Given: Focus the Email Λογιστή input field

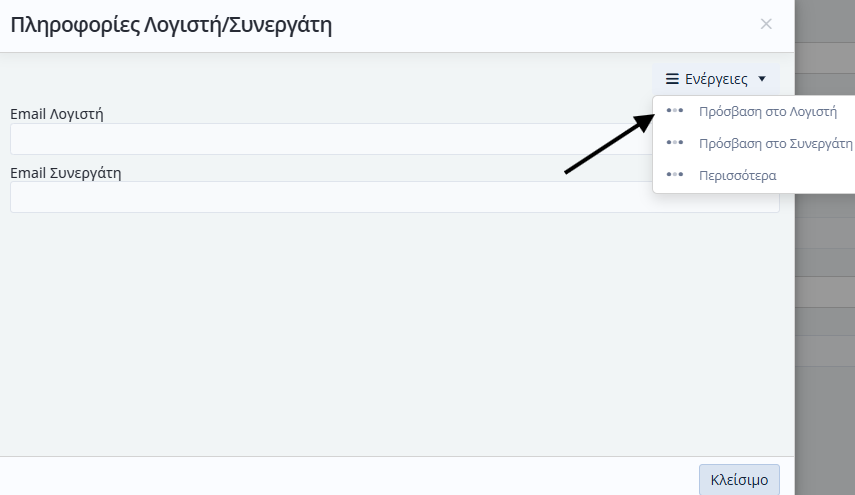Looking at the screenshot, I should (x=320, y=139).
